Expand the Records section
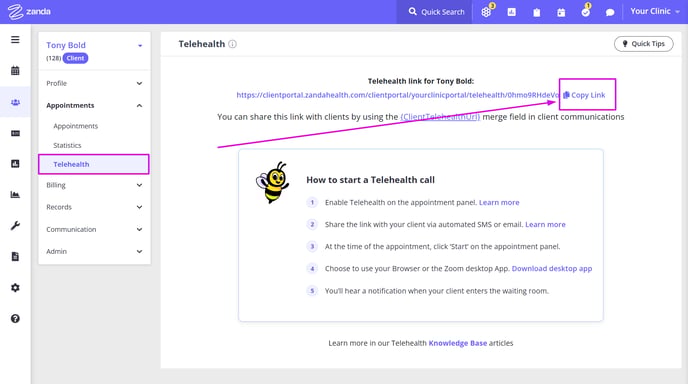This screenshot has width=688, height=384. (x=94, y=207)
